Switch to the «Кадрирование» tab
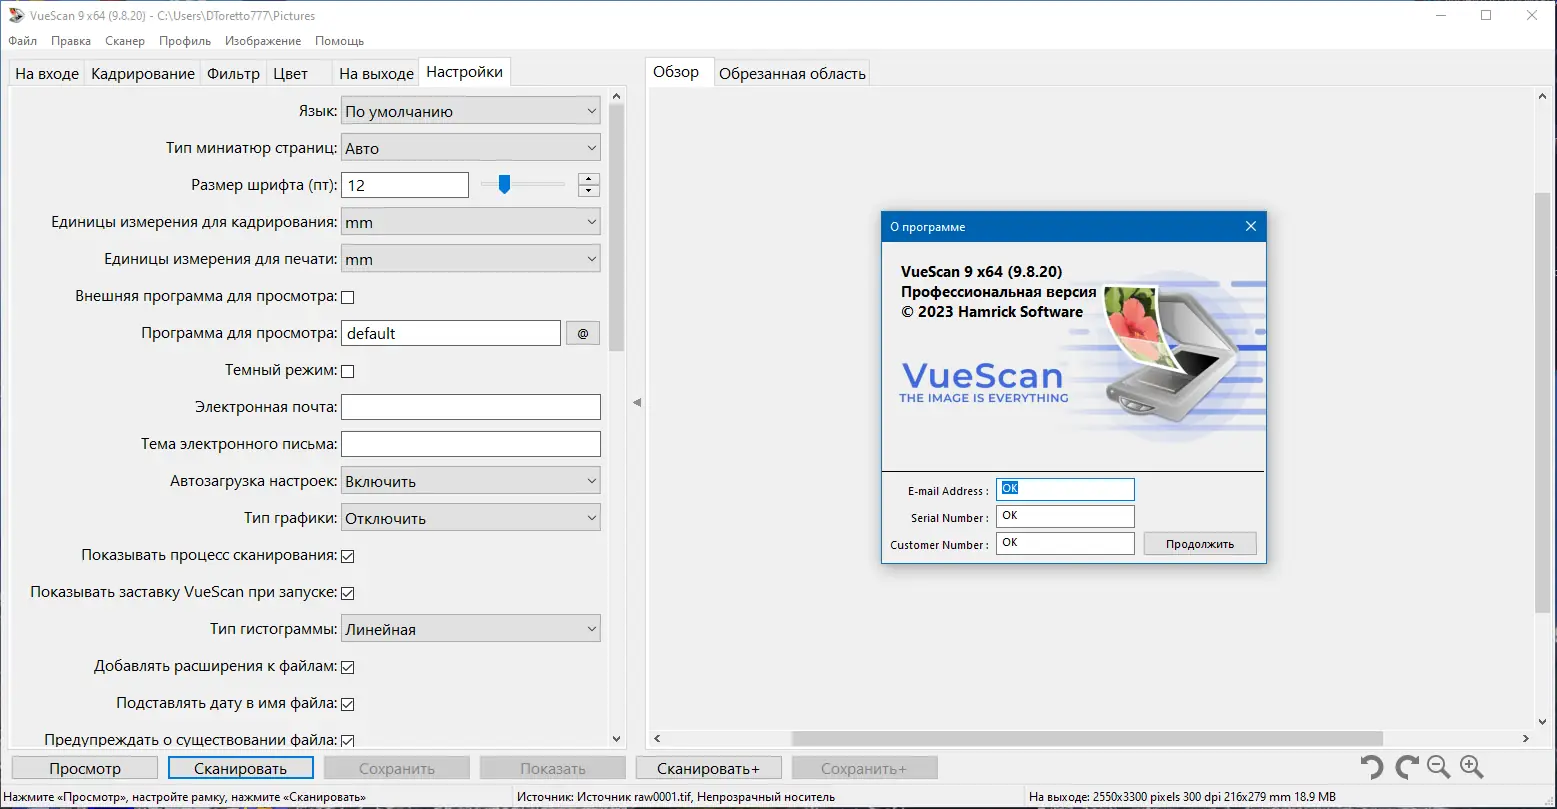Viewport: 1557px width, 809px height. [x=143, y=73]
